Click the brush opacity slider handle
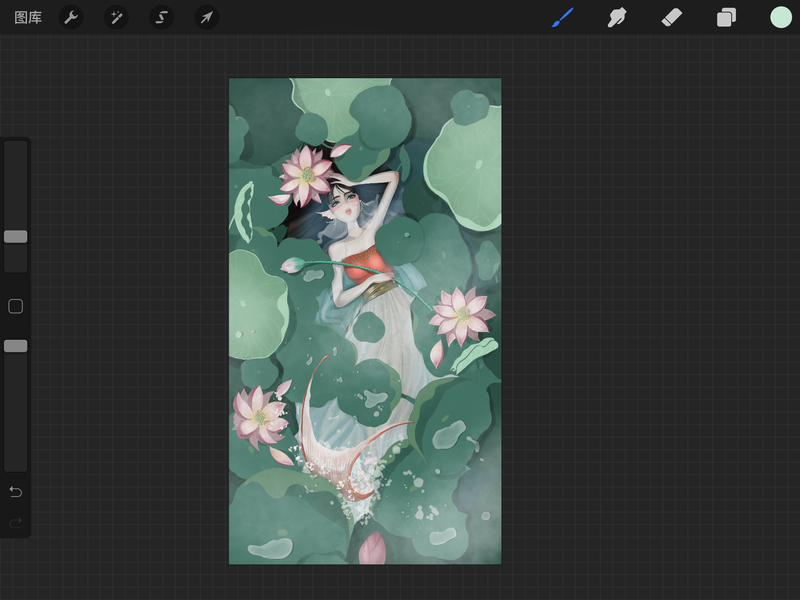 point(16,346)
